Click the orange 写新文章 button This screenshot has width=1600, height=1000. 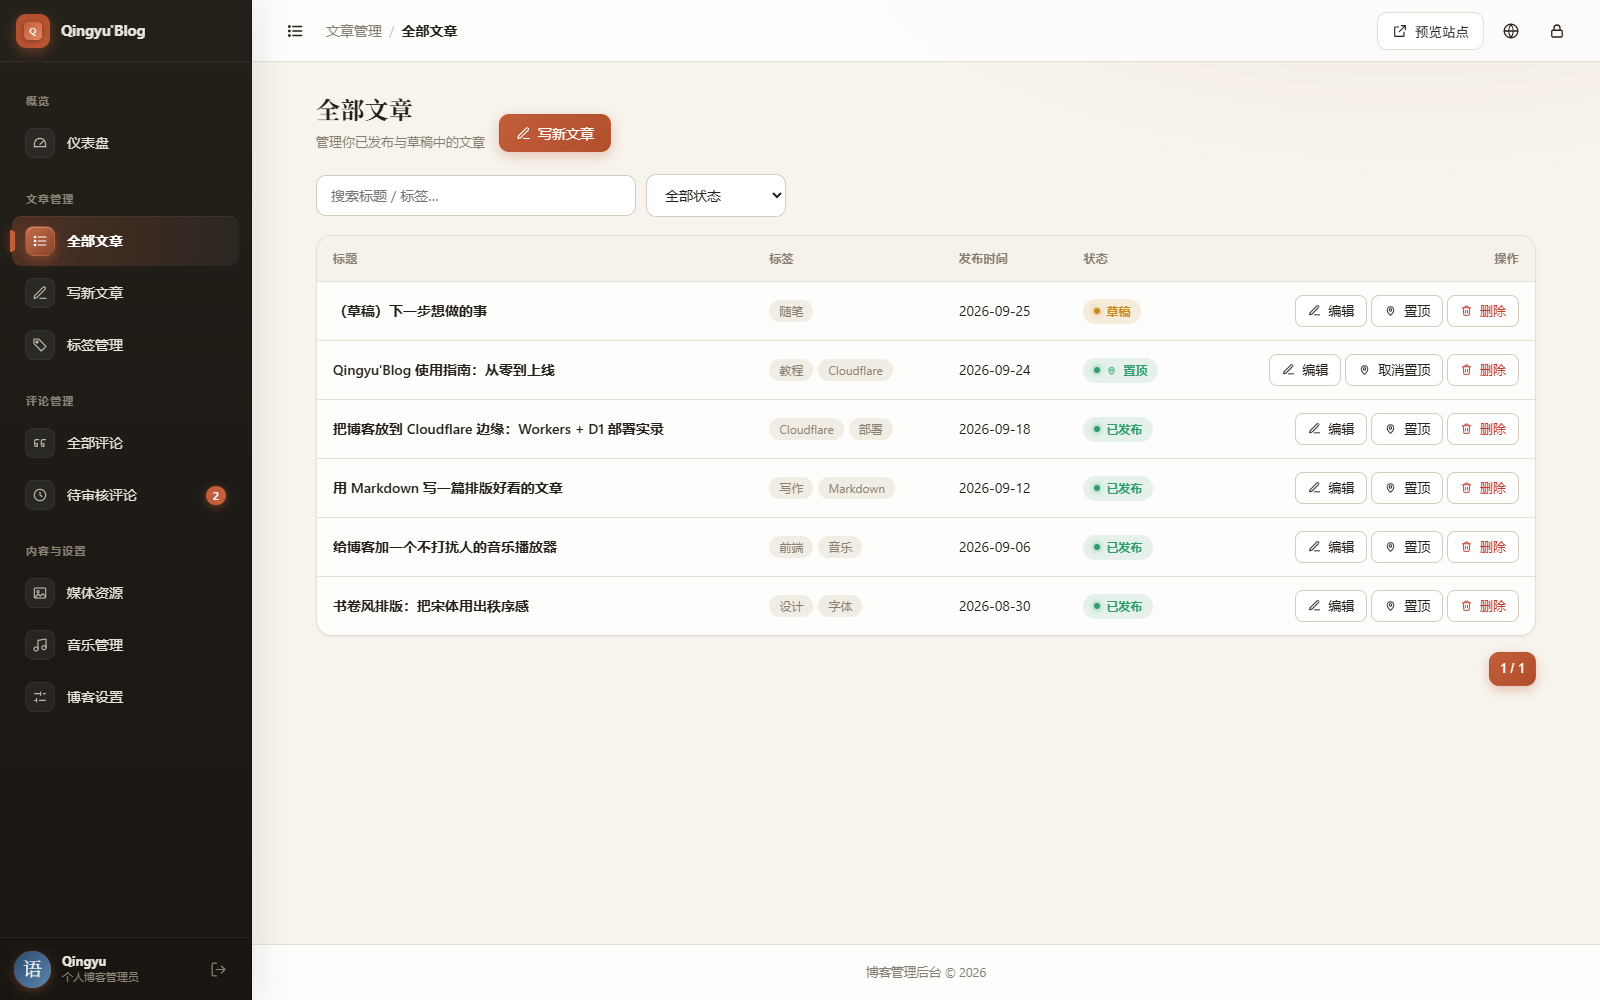pyautogui.click(x=555, y=133)
